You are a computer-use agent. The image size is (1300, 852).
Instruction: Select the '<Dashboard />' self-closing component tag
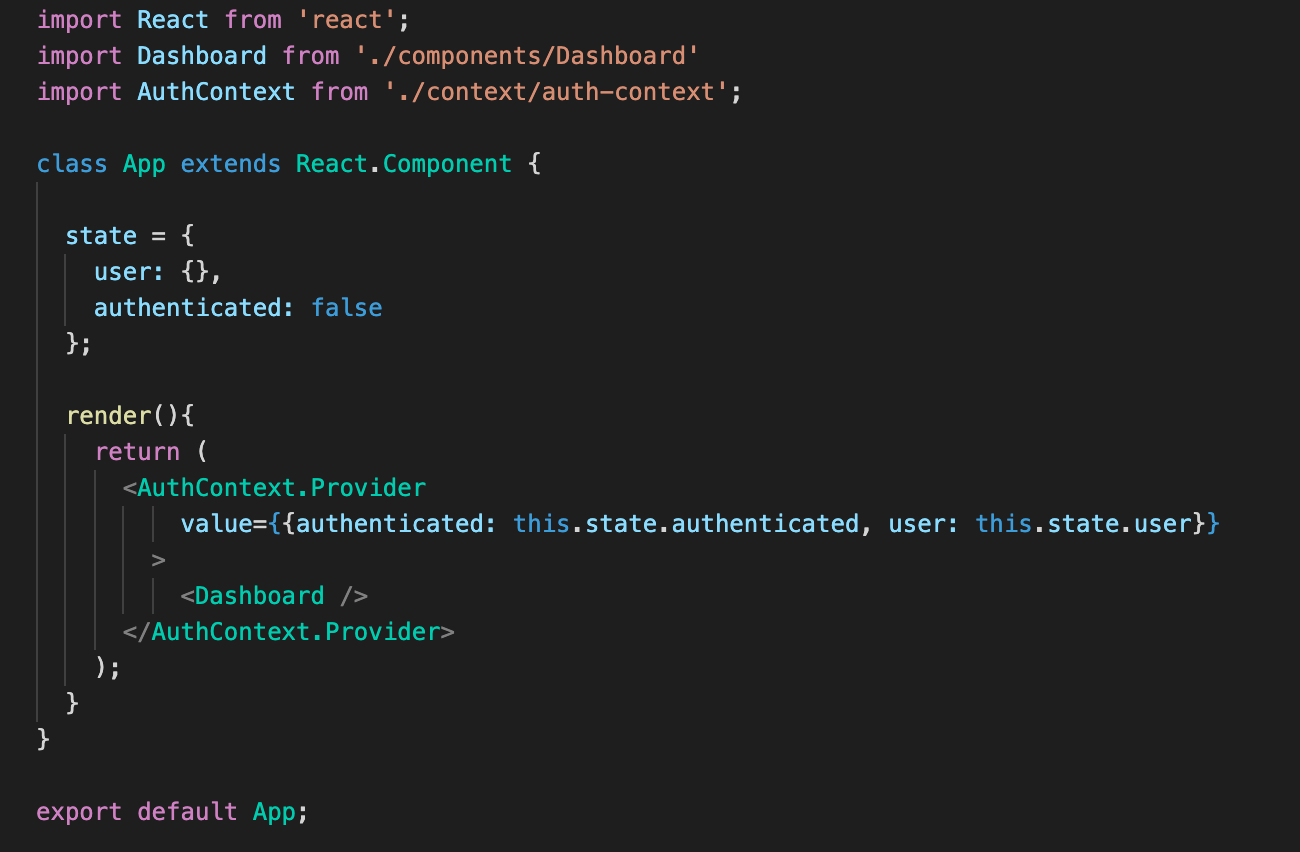click(277, 595)
